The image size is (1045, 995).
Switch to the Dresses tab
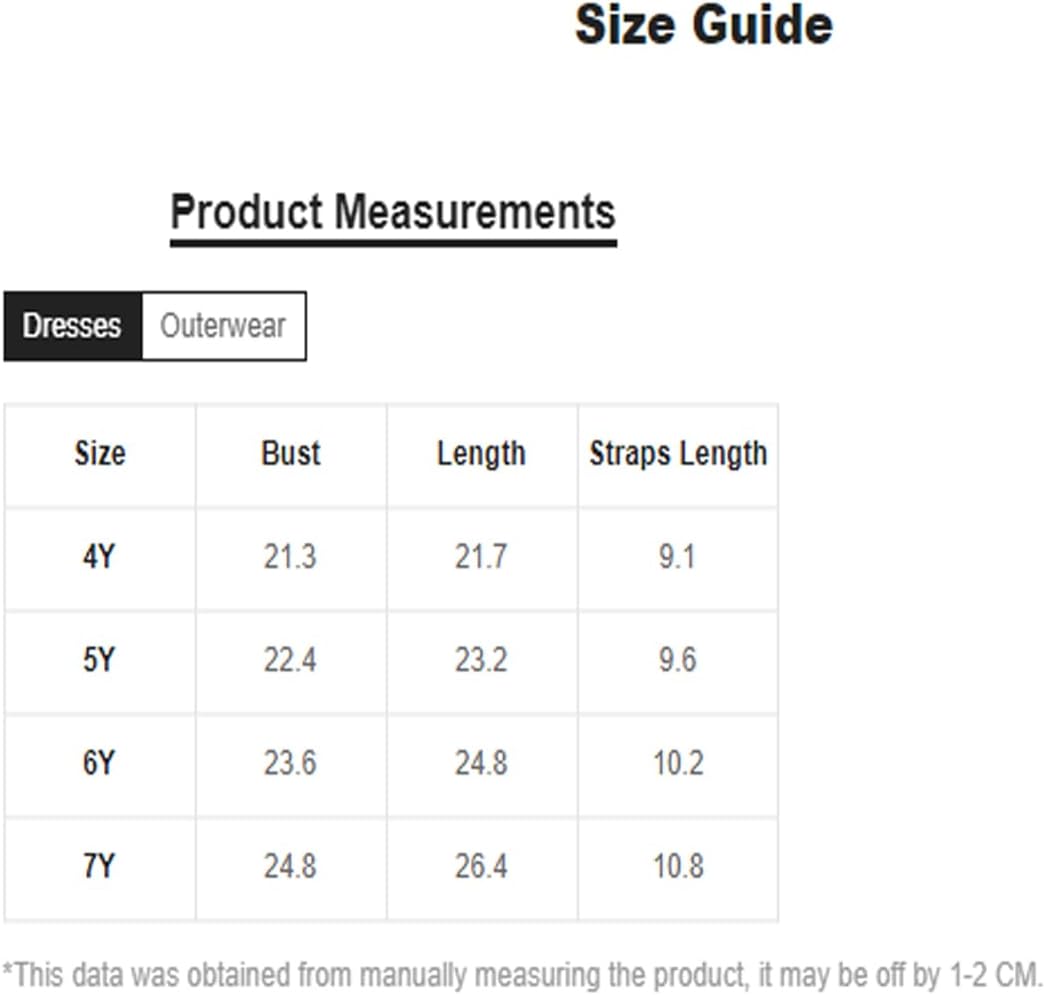(x=72, y=326)
